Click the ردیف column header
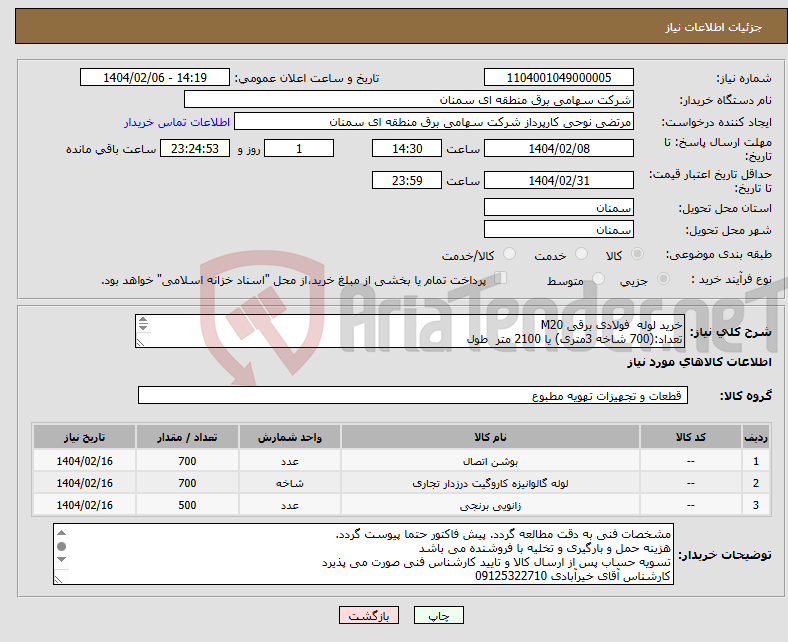Viewport: 788px width, 642px height. [x=756, y=437]
